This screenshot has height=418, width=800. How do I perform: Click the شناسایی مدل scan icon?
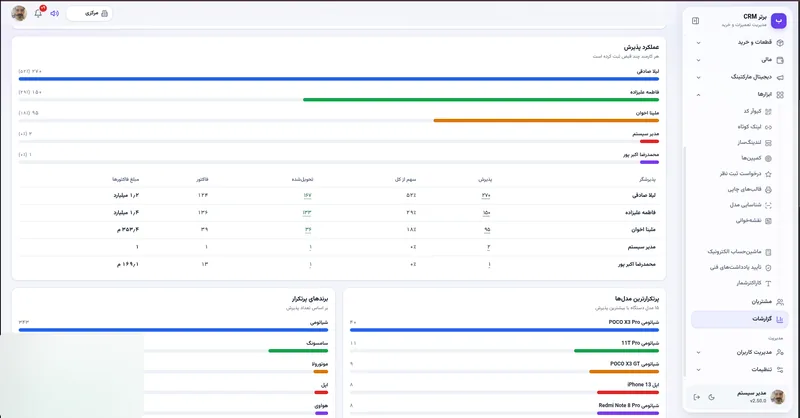click(768, 205)
